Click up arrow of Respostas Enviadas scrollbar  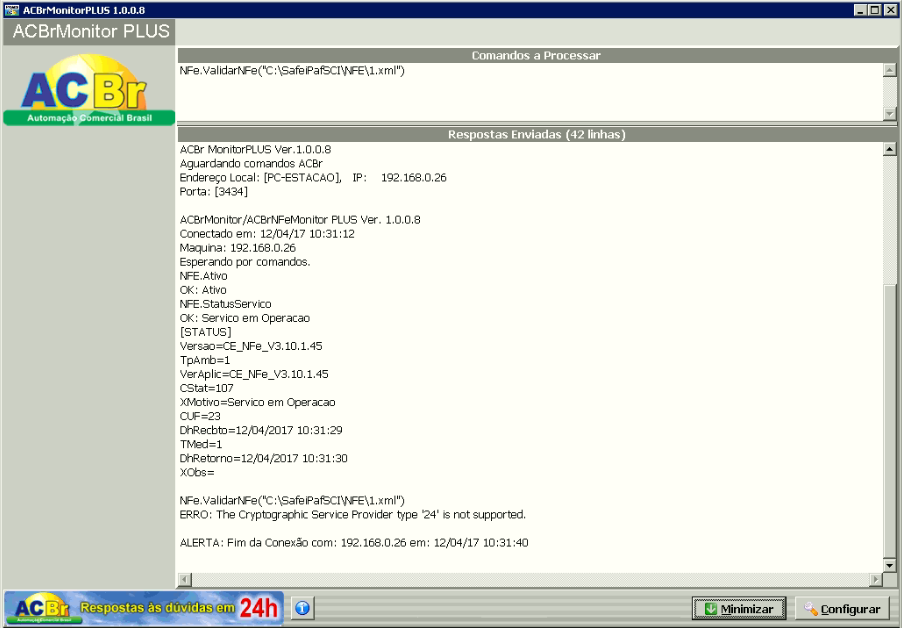[x=889, y=149]
